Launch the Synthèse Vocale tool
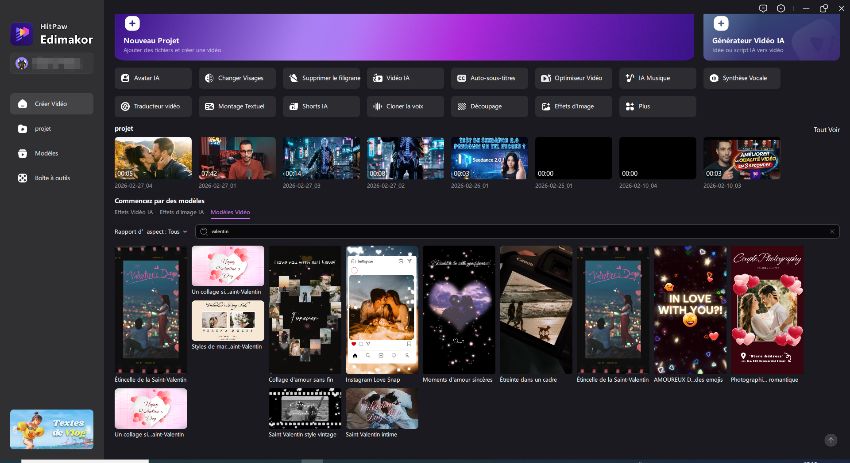The width and height of the screenshot is (850, 463). click(x=741, y=78)
